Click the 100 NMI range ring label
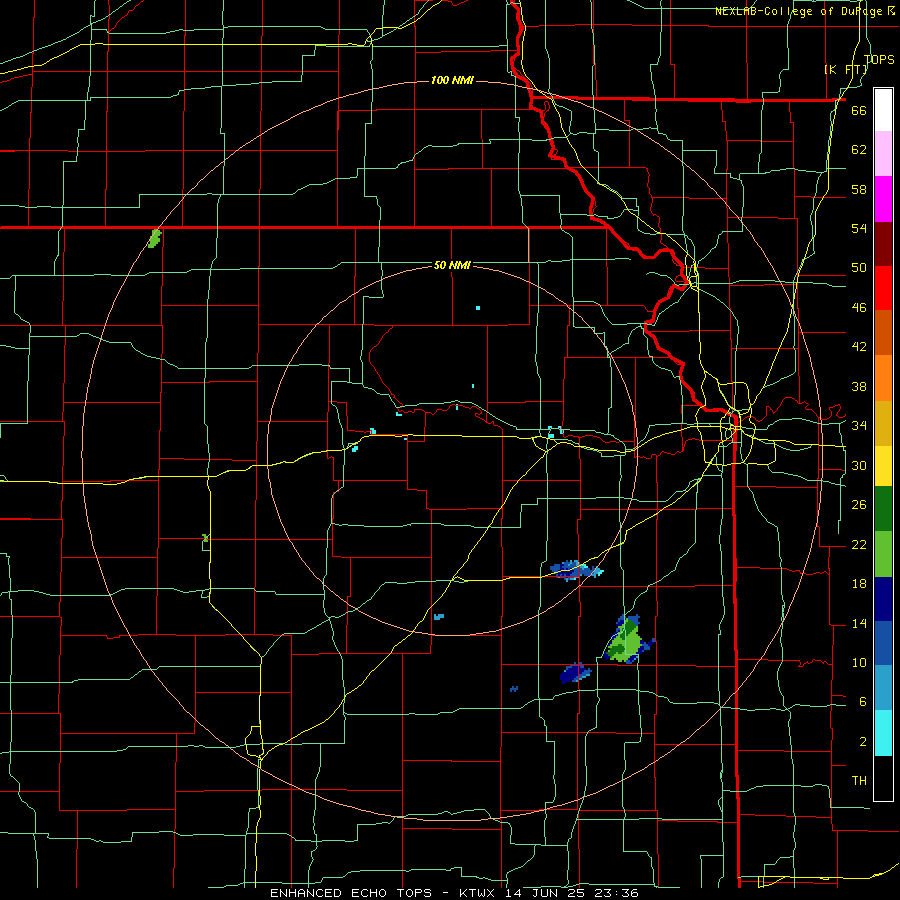The height and width of the screenshot is (900, 900). click(x=452, y=80)
